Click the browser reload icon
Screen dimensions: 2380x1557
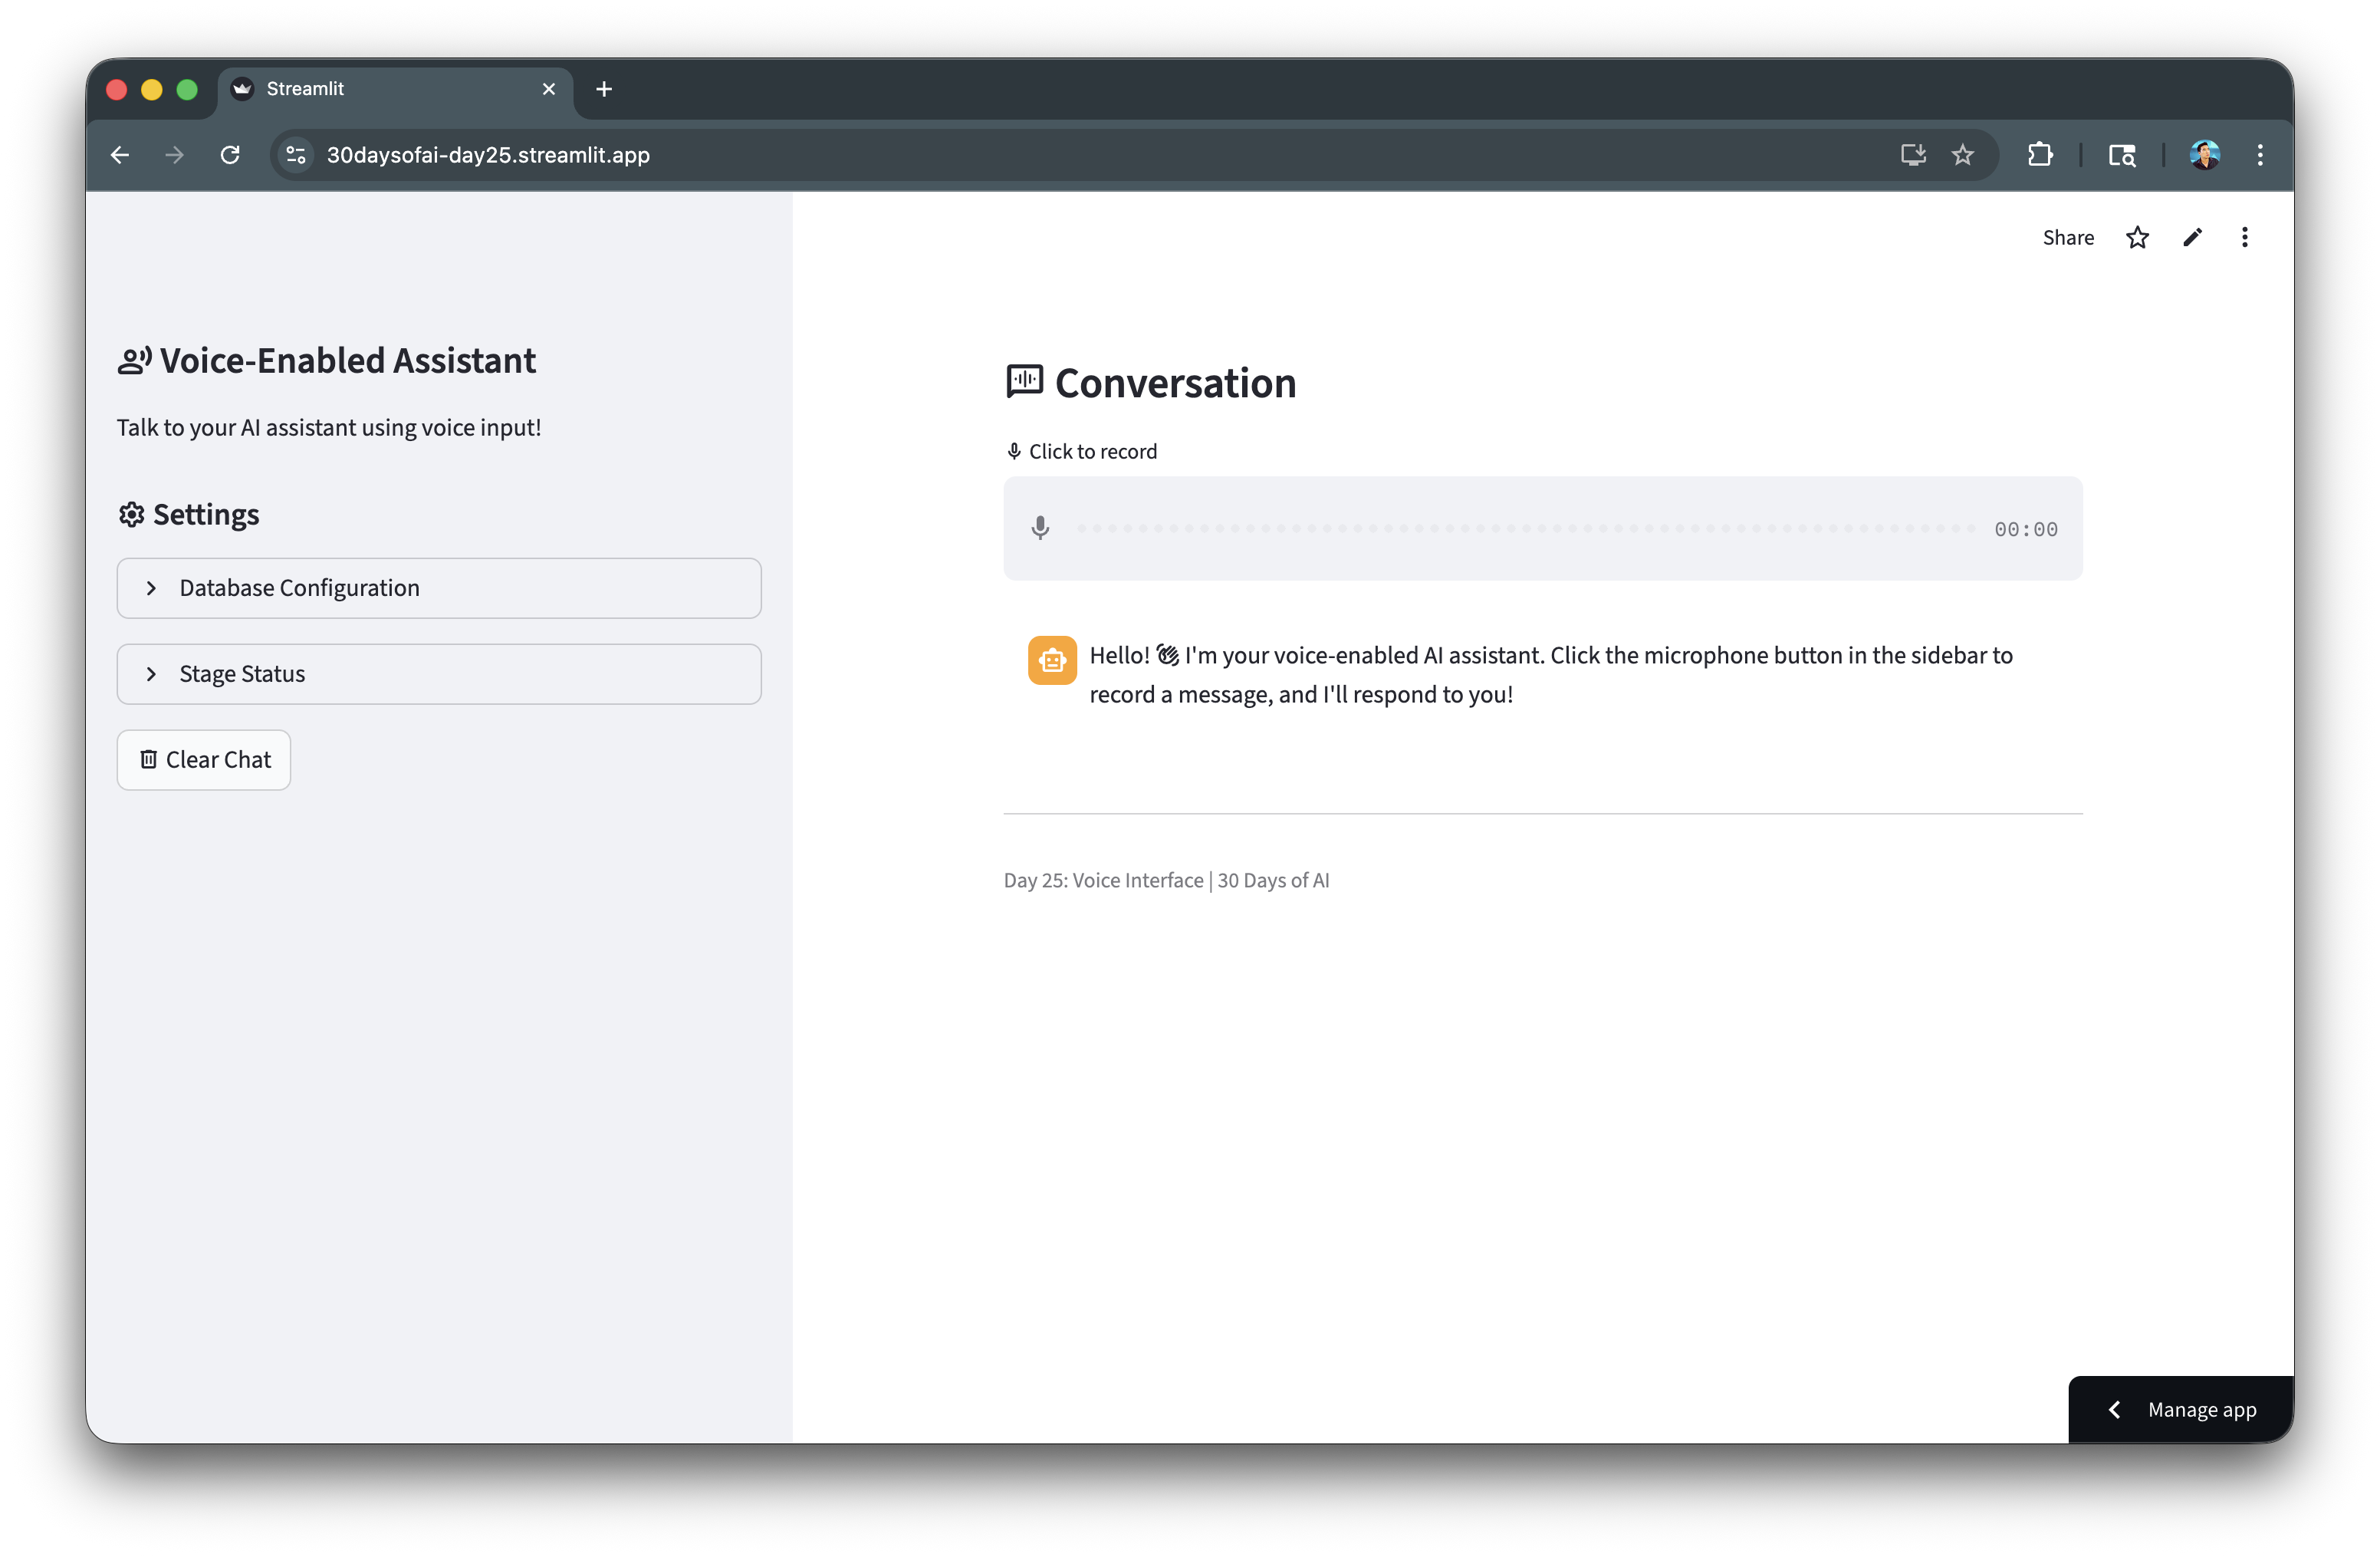[x=230, y=155]
